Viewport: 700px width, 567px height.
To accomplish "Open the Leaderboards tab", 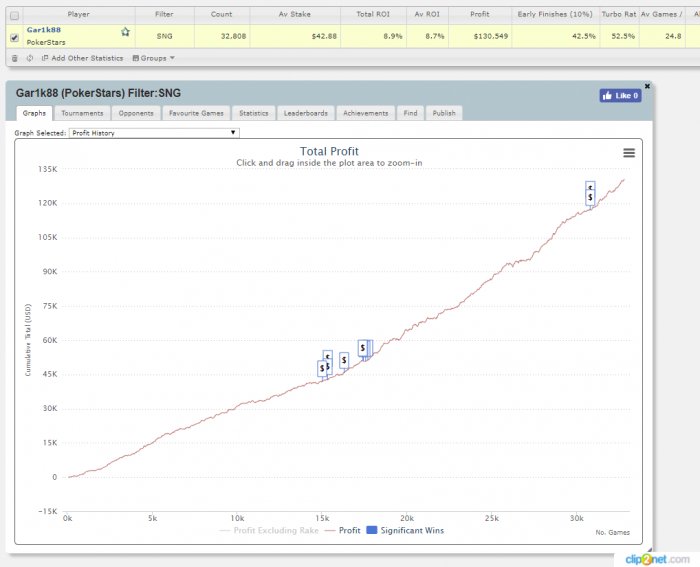I will 306,113.
